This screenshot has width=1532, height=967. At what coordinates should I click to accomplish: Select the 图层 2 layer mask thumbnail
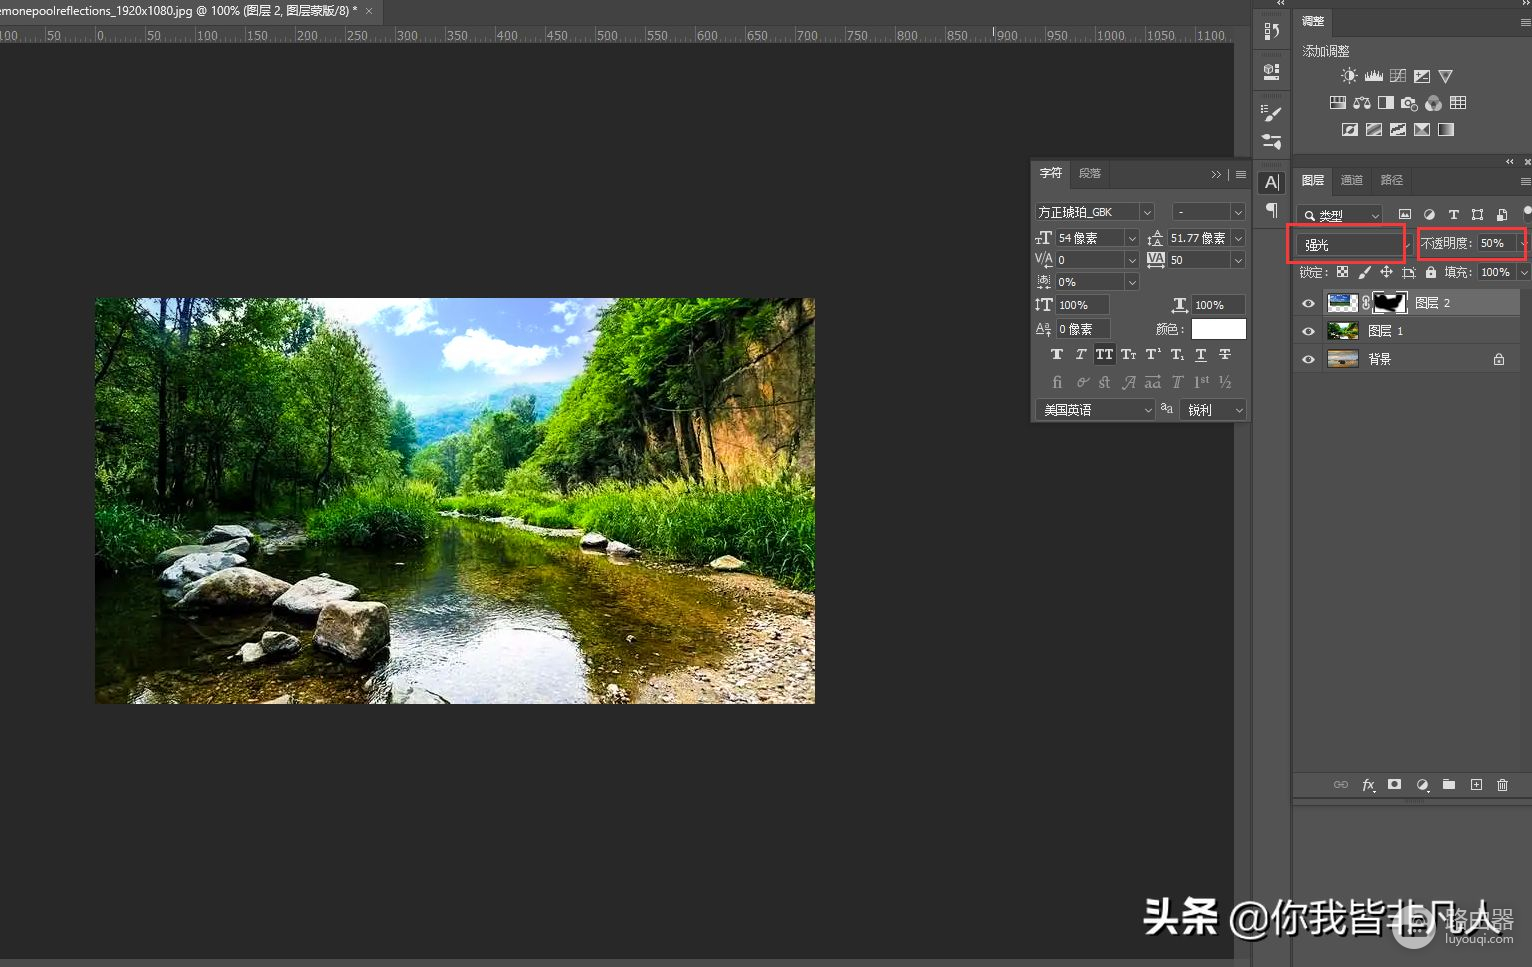pos(1390,303)
